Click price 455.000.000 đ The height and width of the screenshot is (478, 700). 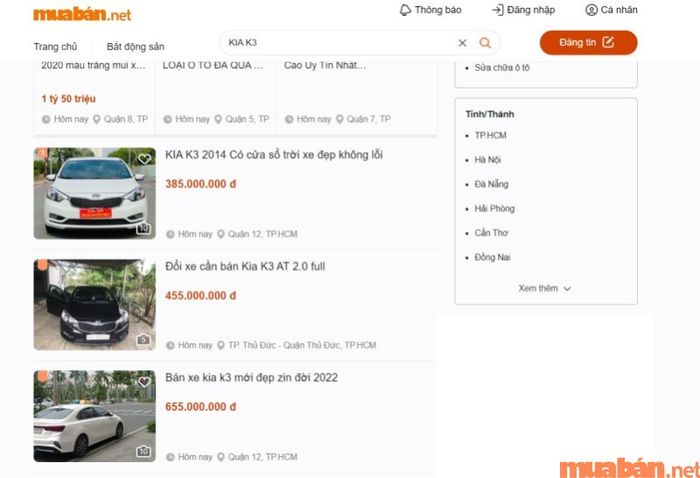click(x=200, y=295)
